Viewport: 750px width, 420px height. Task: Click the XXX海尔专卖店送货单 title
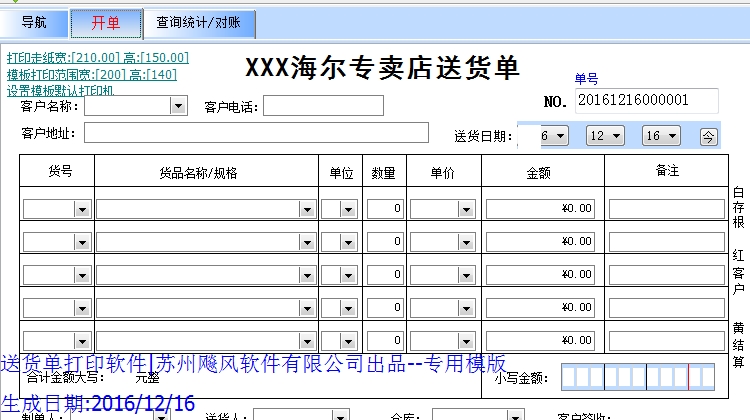pyautogui.click(x=383, y=68)
